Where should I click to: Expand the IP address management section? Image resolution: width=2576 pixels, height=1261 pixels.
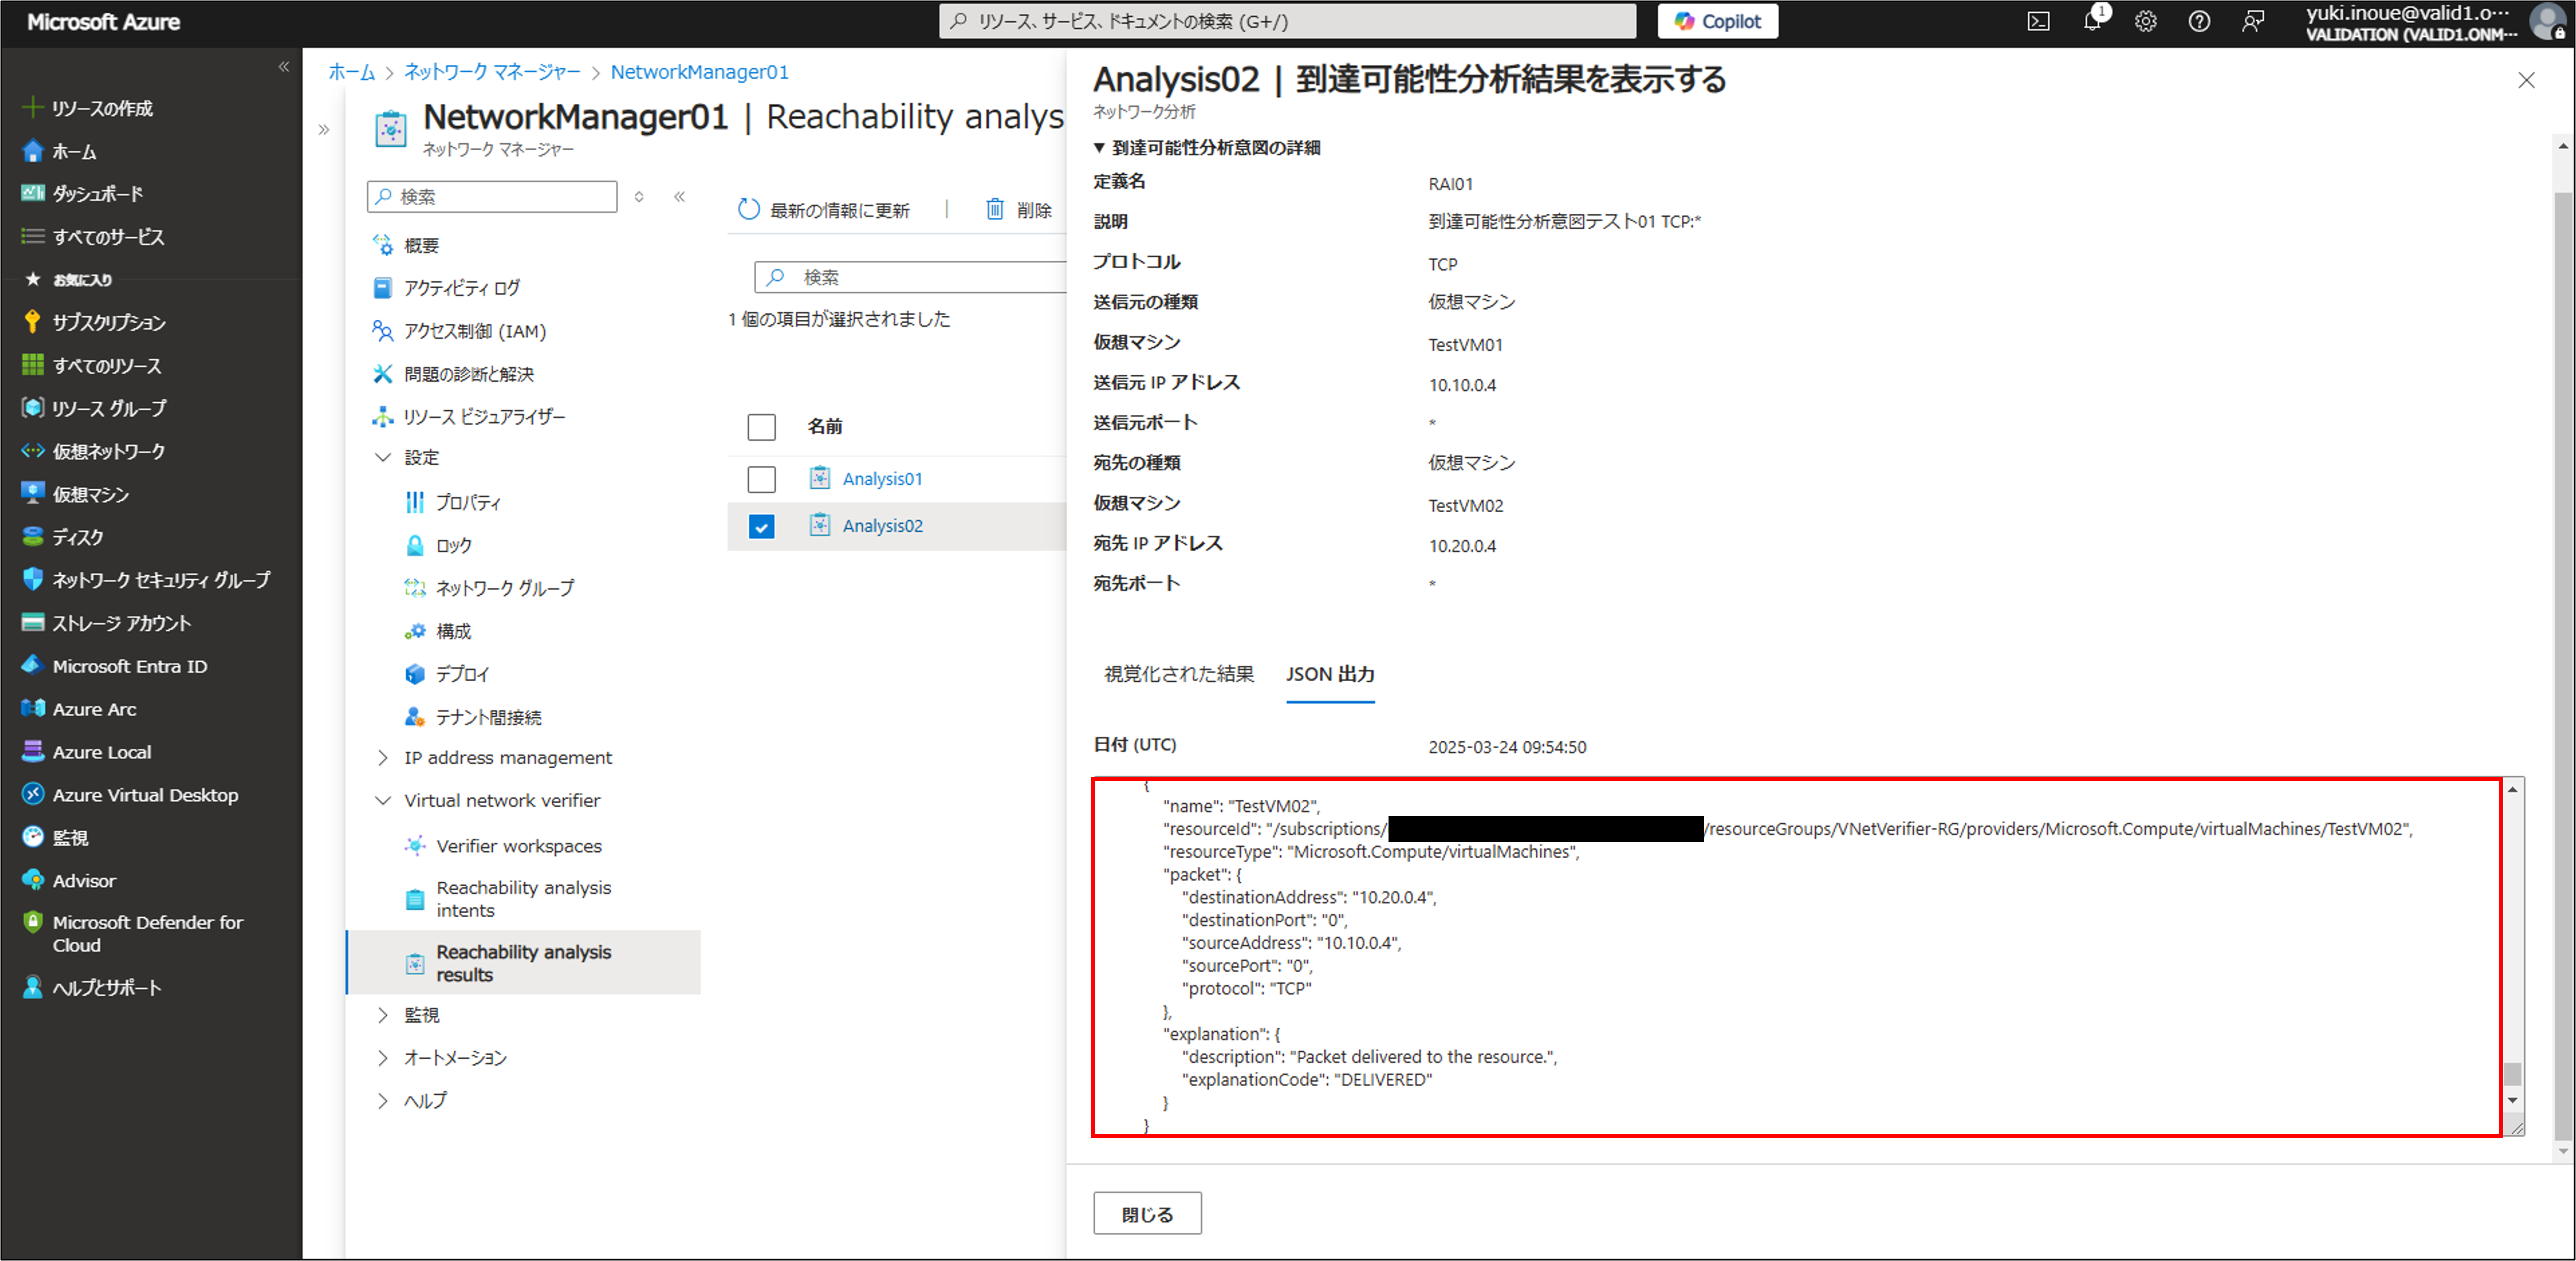(x=383, y=758)
